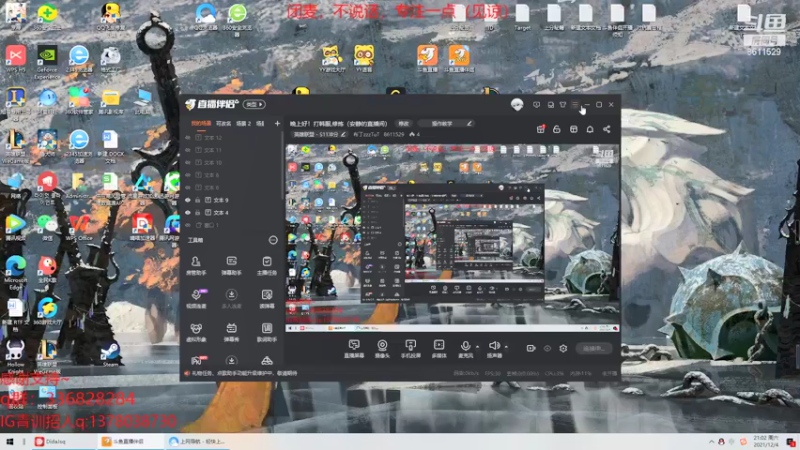
Task: Click the skin shirt icon in the title bar
Action: (563, 105)
